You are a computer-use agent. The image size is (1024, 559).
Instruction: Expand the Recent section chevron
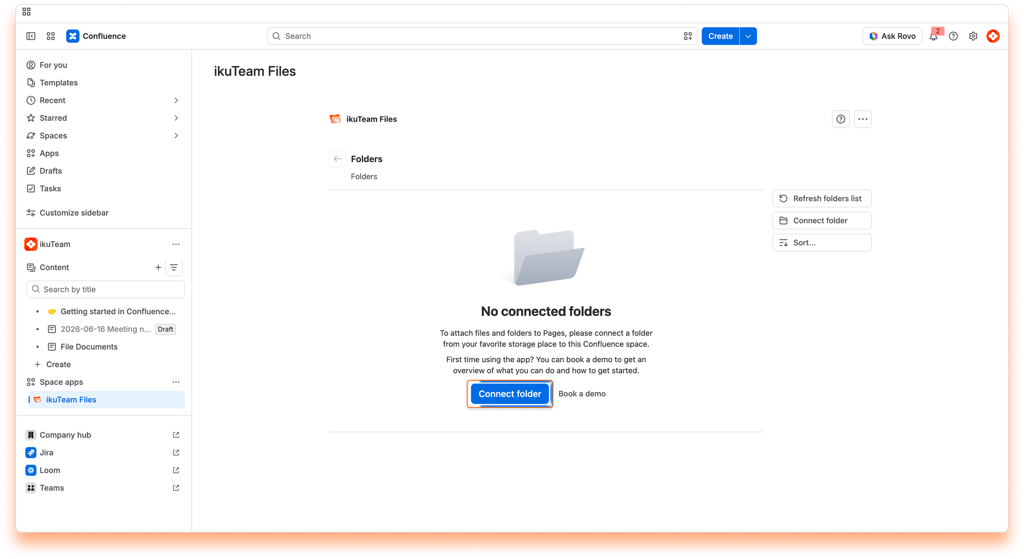(176, 101)
